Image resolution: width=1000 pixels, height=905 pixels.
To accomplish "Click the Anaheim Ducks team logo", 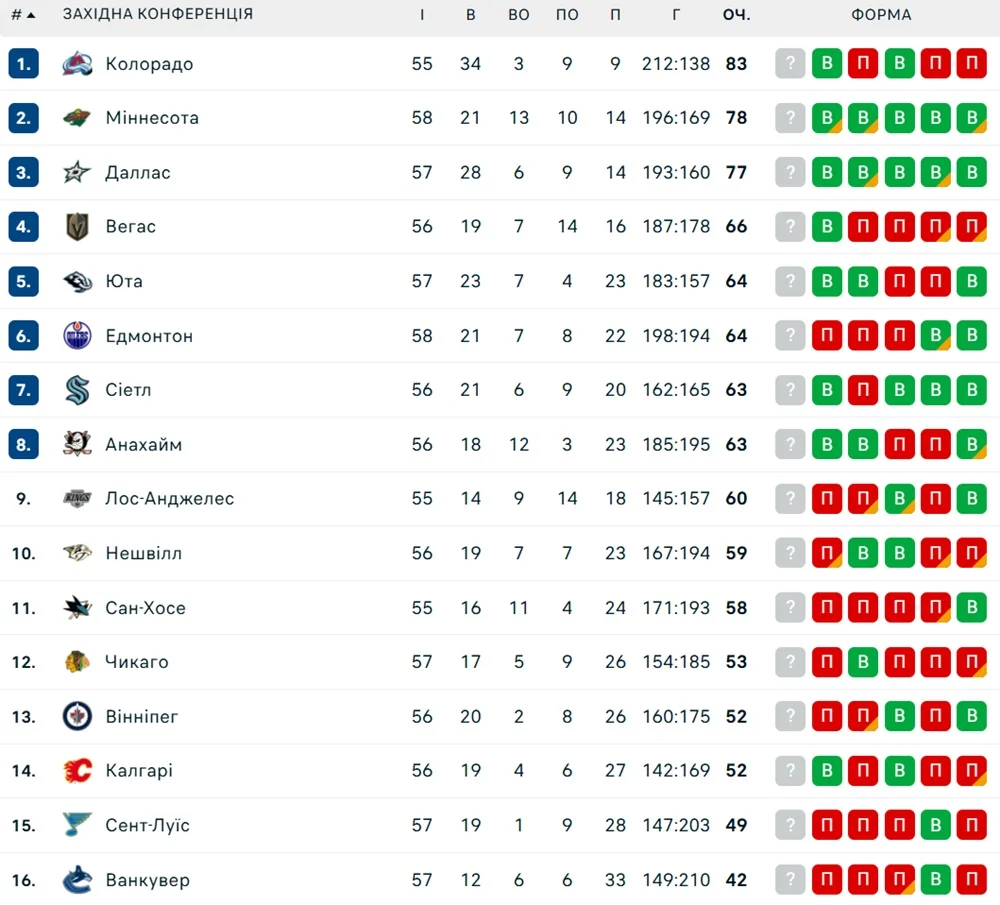I will (77, 444).
